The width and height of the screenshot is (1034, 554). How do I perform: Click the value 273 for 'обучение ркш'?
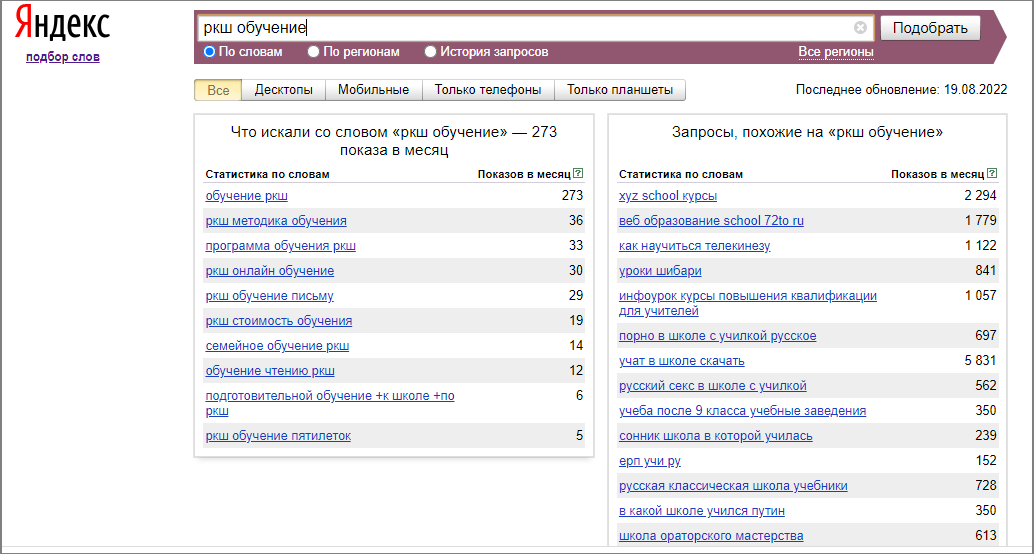[573, 196]
